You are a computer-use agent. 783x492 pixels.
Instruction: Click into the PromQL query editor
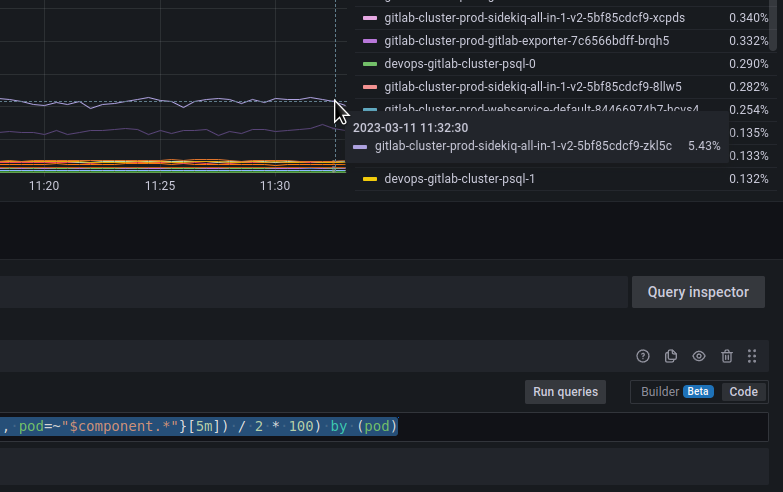coord(384,427)
